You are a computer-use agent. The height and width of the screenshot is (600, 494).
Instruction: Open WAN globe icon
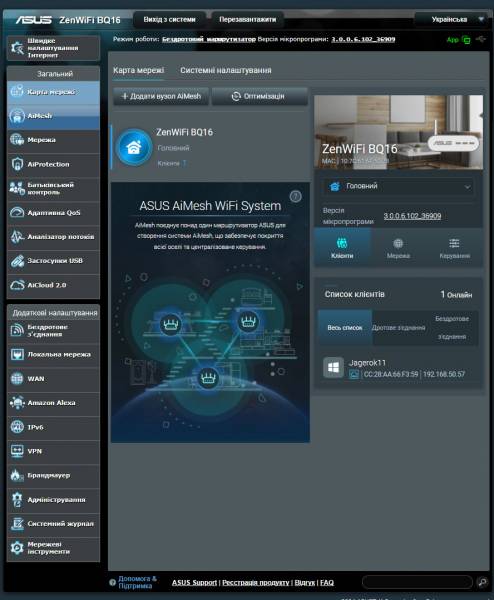[17, 378]
